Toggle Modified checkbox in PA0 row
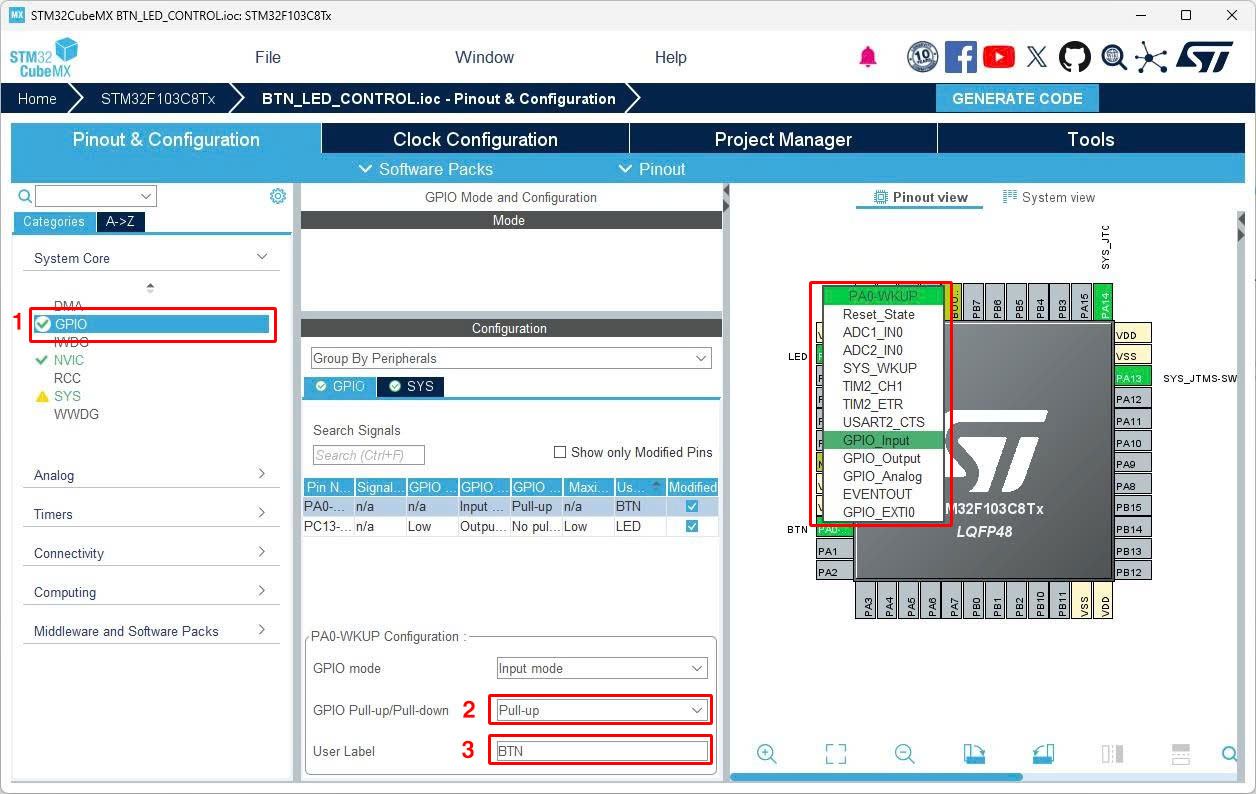The width and height of the screenshot is (1256, 794). click(x=692, y=507)
